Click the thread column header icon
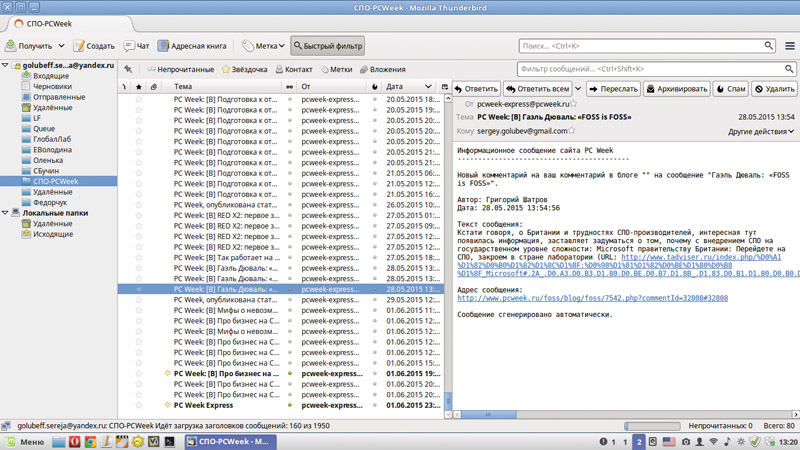The height and width of the screenshot is (450, 800). [x=124, y=87]
